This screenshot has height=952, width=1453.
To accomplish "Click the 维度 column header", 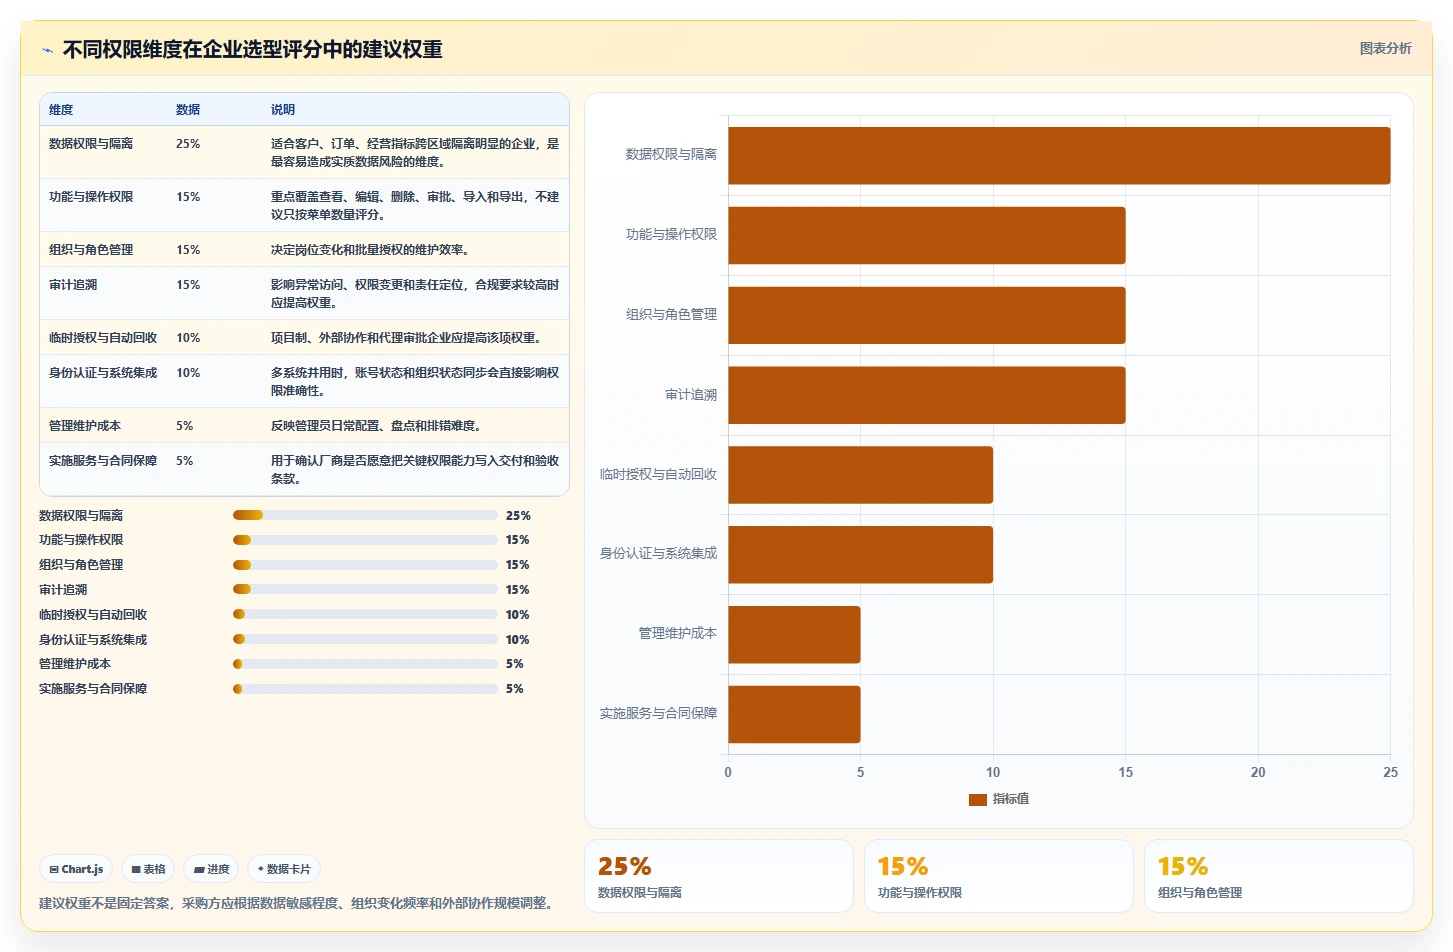I will pyautogui.click(x=61, y=110).
